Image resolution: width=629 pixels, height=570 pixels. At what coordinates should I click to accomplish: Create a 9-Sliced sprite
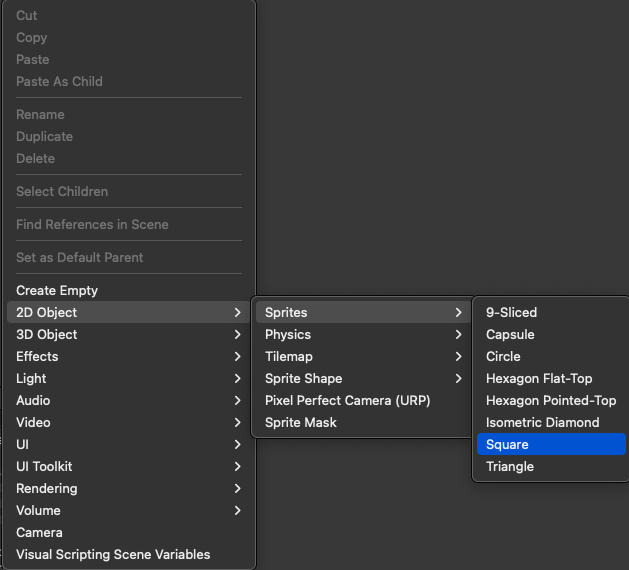(x=551, y=312)
